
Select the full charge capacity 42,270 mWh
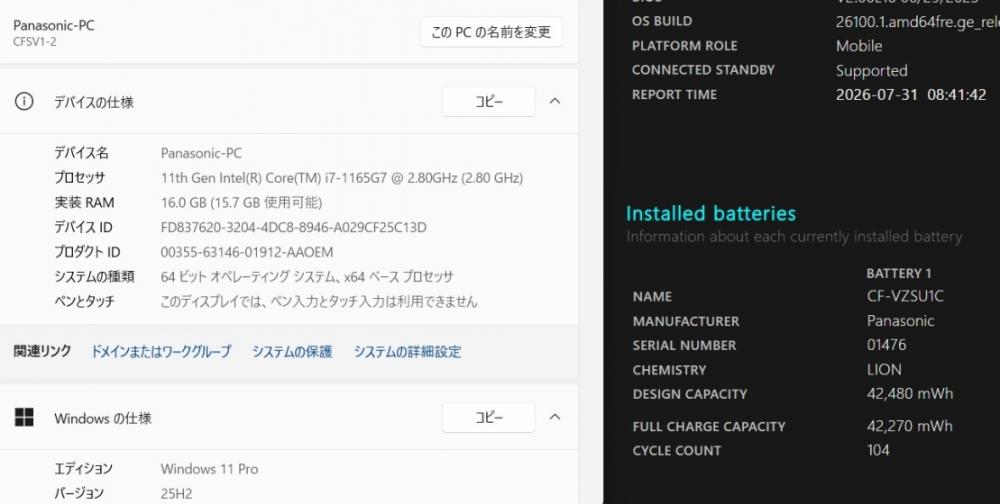click(x=909, y=426)
